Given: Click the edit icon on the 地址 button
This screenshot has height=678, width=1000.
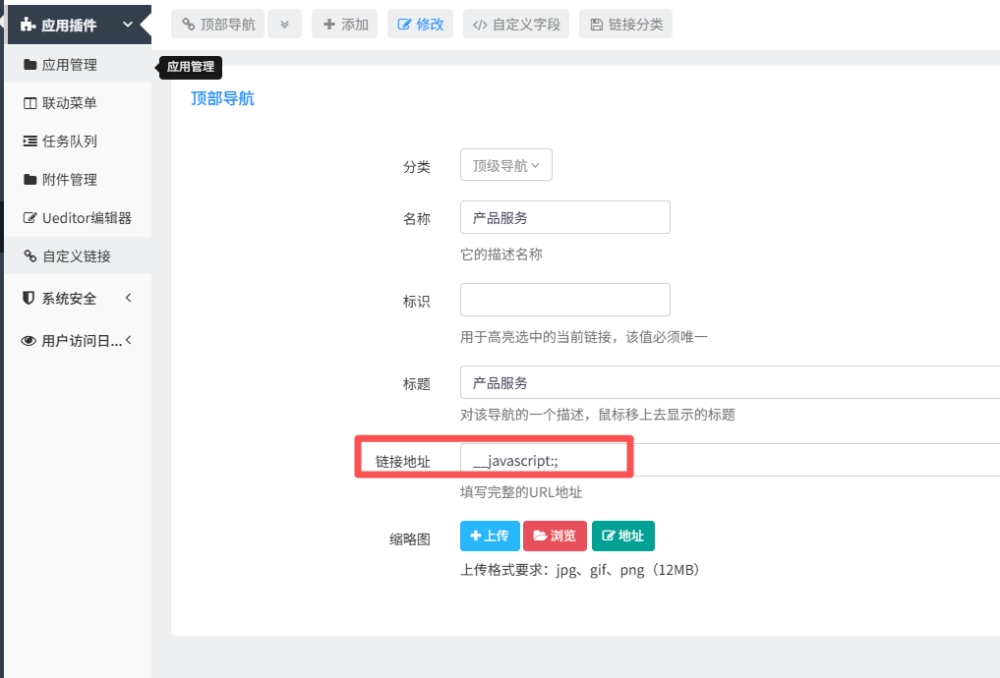Looking at the screenshot, I should click(608, 536).
